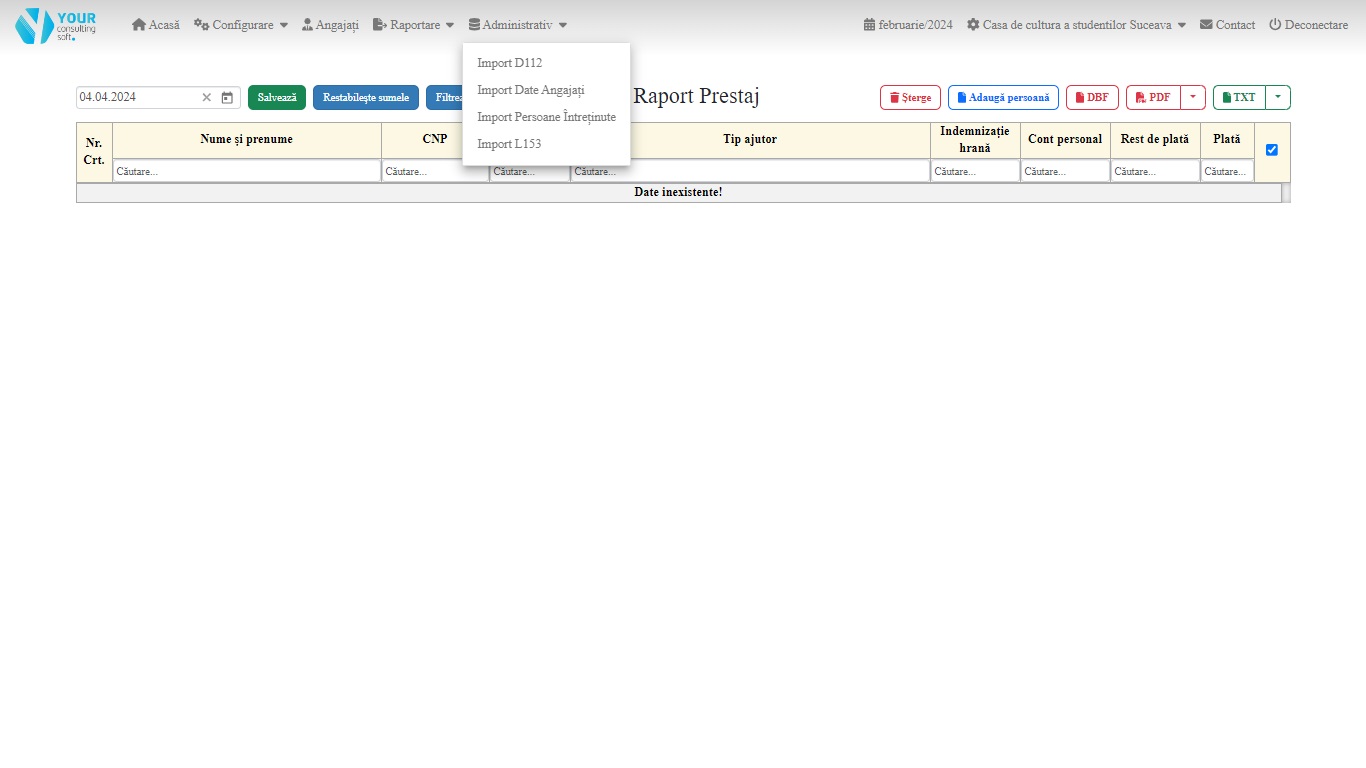This screenshot has height=768, width=1366.
Task: Open the Casa de cultura institution dropdown
Action: click(1076, 25)
